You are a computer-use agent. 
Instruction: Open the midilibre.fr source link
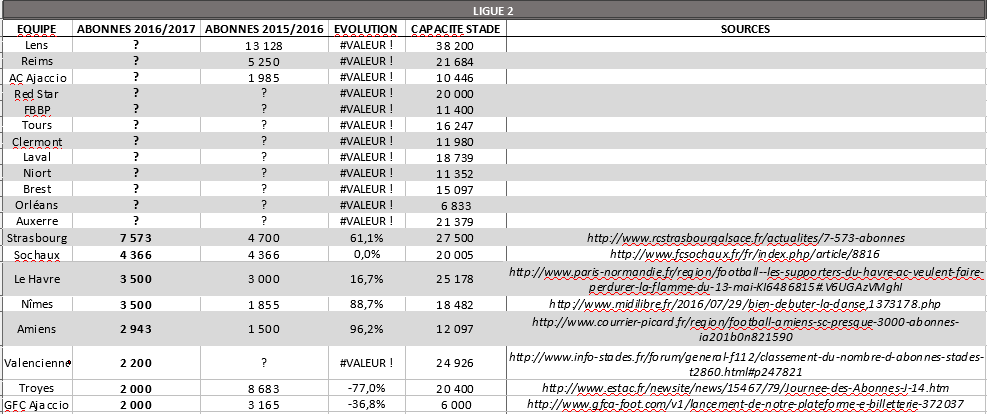pos(745,303)
